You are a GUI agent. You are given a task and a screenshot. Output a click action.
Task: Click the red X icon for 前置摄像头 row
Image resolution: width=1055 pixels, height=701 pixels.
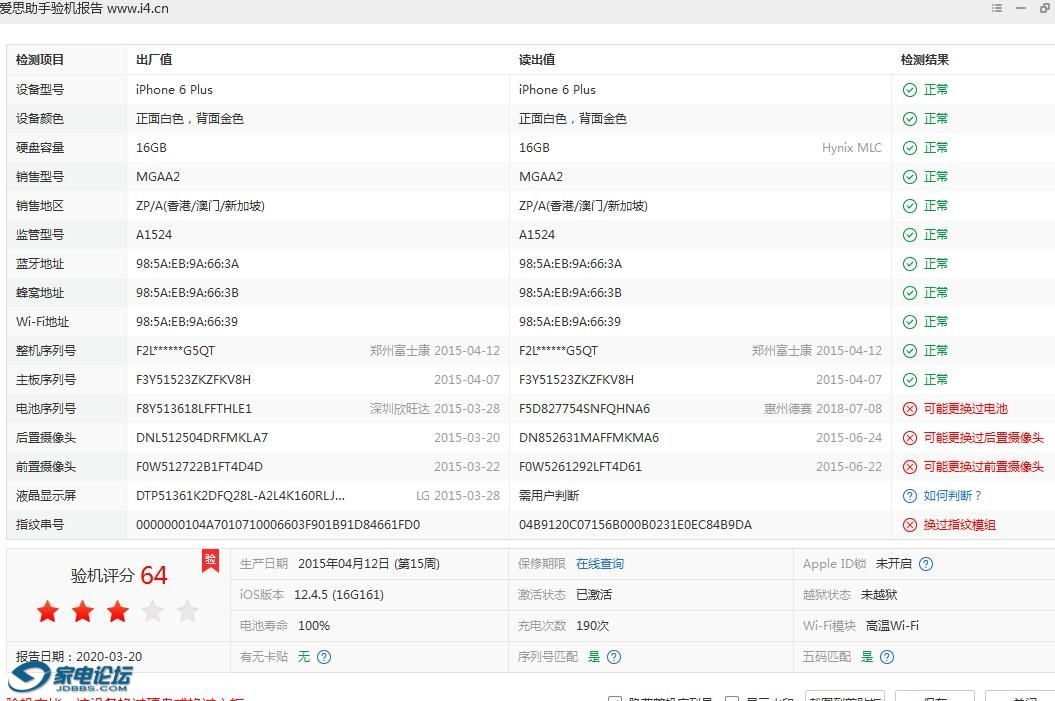tap(910, 467)
